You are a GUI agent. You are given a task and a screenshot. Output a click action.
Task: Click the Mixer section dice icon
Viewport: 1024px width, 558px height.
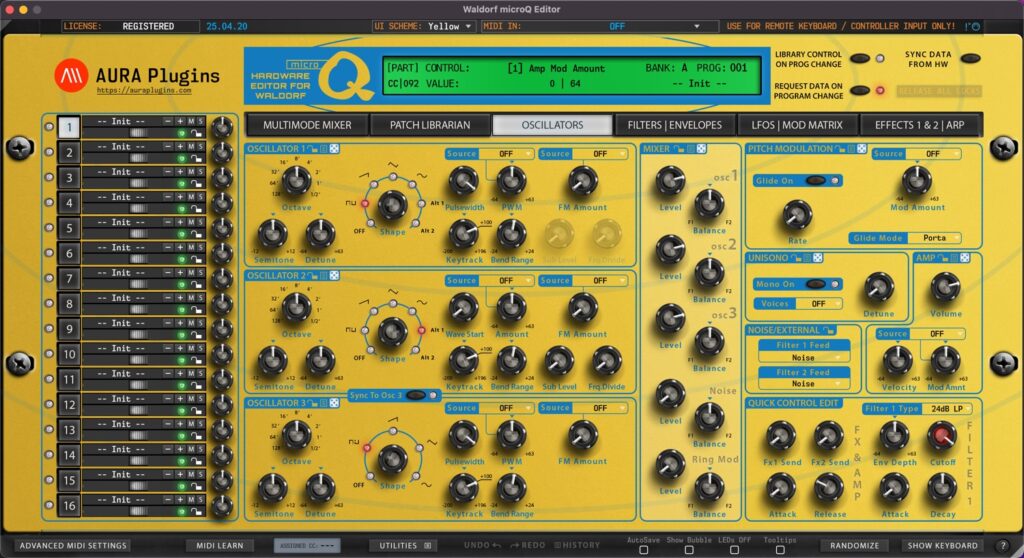point(701,149)
